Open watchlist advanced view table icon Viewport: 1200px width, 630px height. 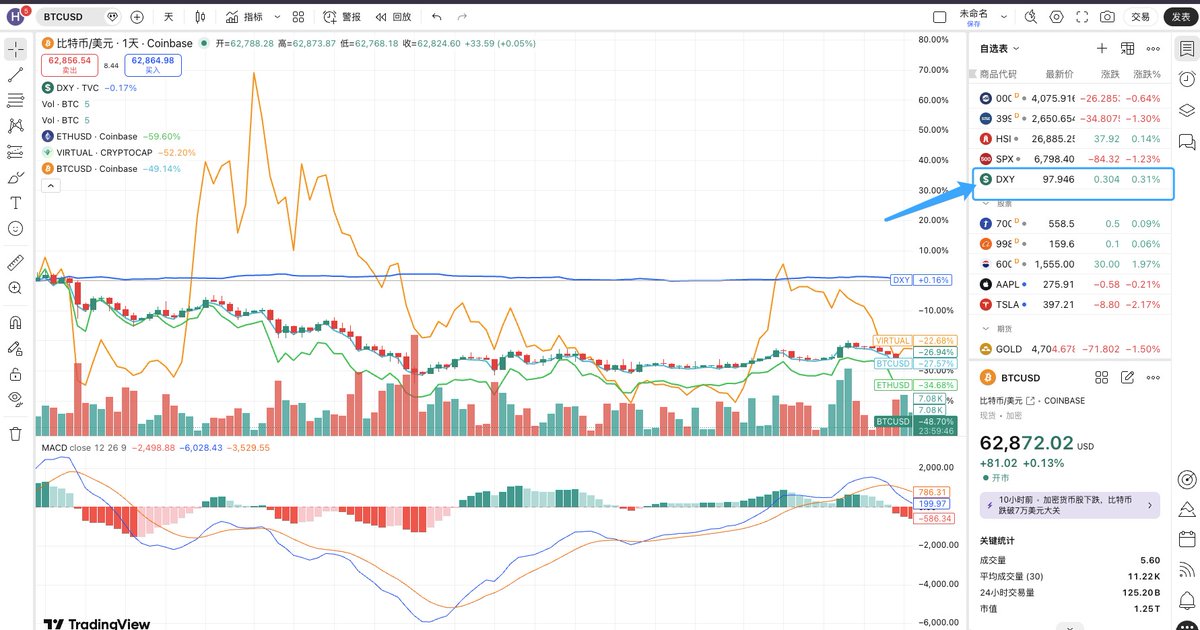tap(1128, 48)
